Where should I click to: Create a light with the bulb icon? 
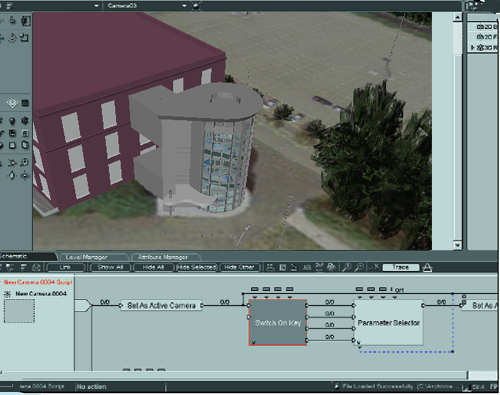(x=12, y=120)
